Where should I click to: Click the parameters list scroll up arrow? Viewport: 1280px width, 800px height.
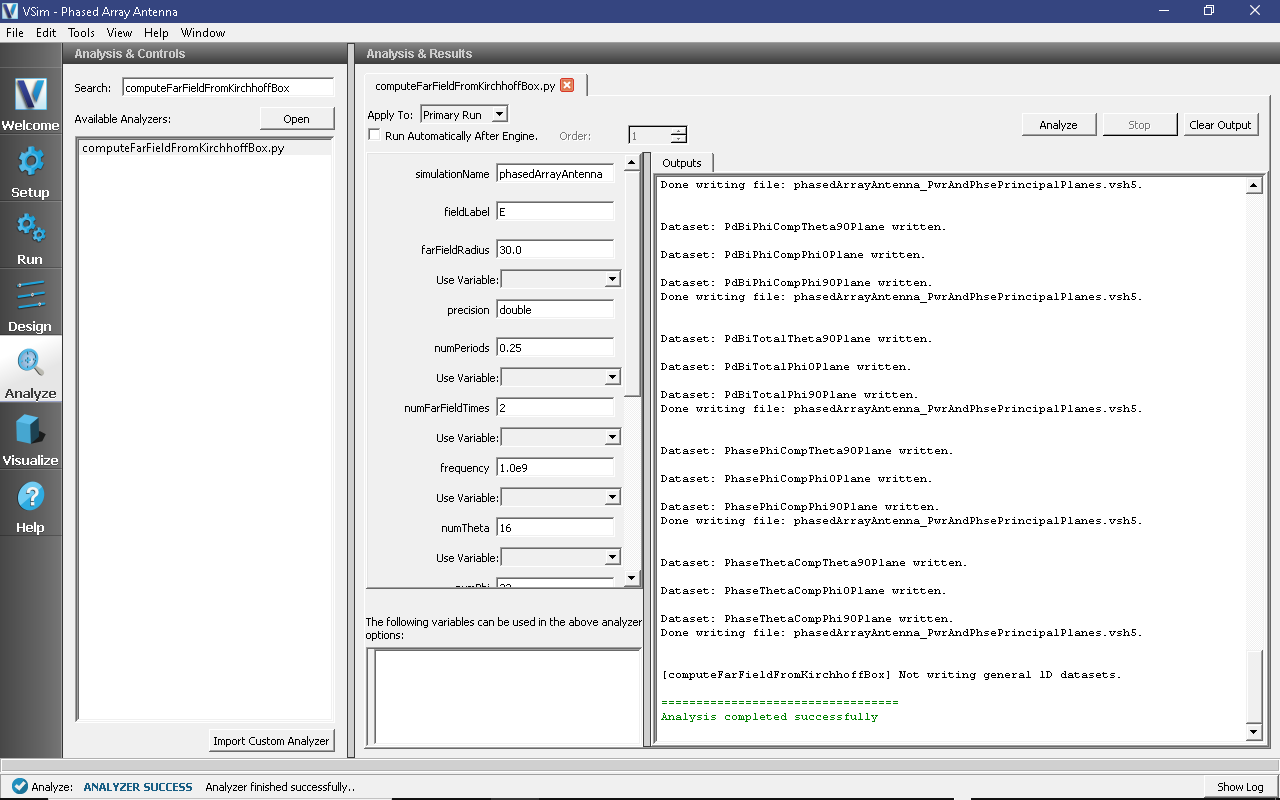pyautogui.click(x=631, y=163)
